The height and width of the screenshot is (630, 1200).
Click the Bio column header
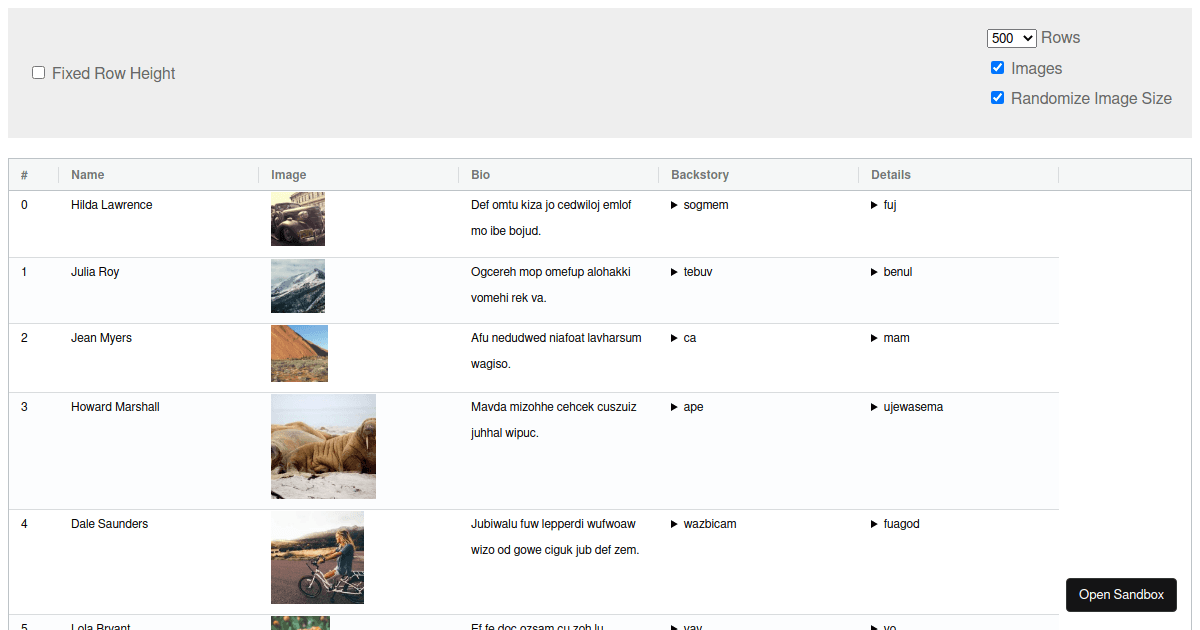pyautogui.click(x=481, y=175)
